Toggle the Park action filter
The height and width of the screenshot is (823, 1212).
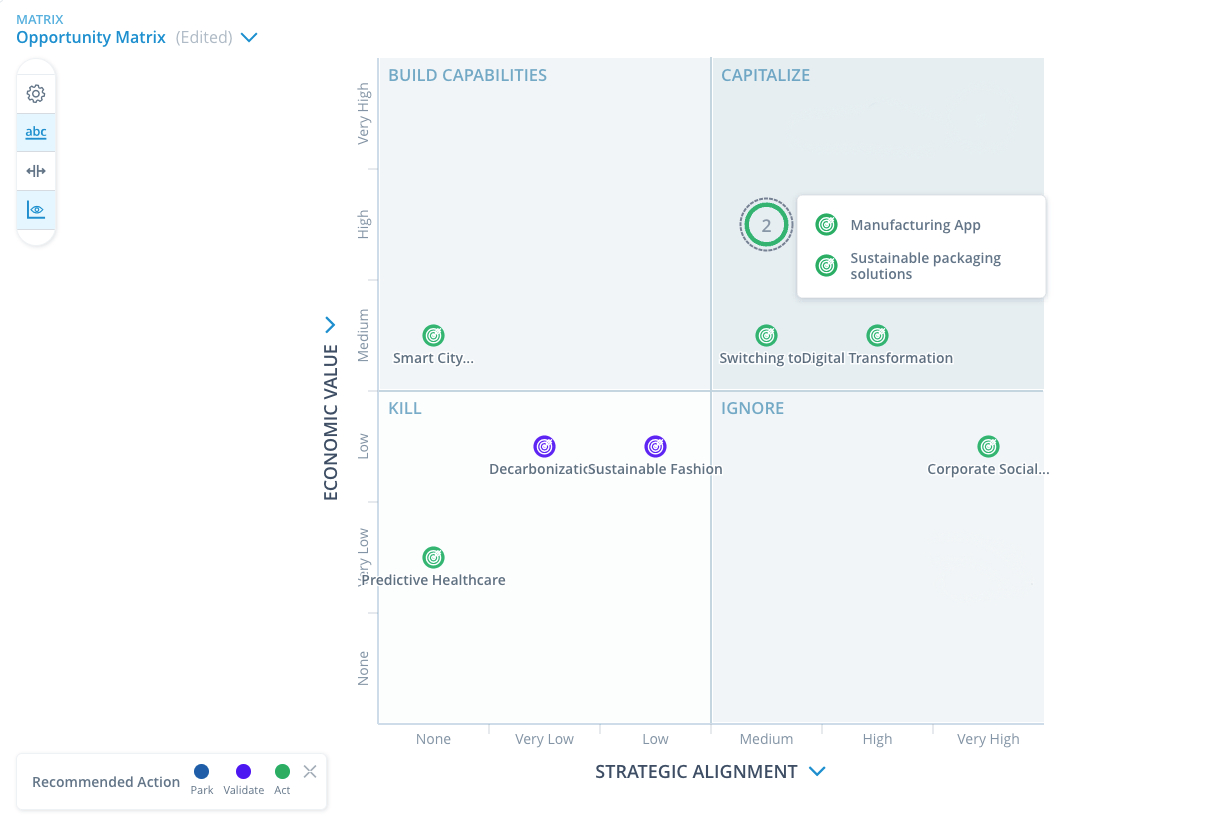click(201, 772)
